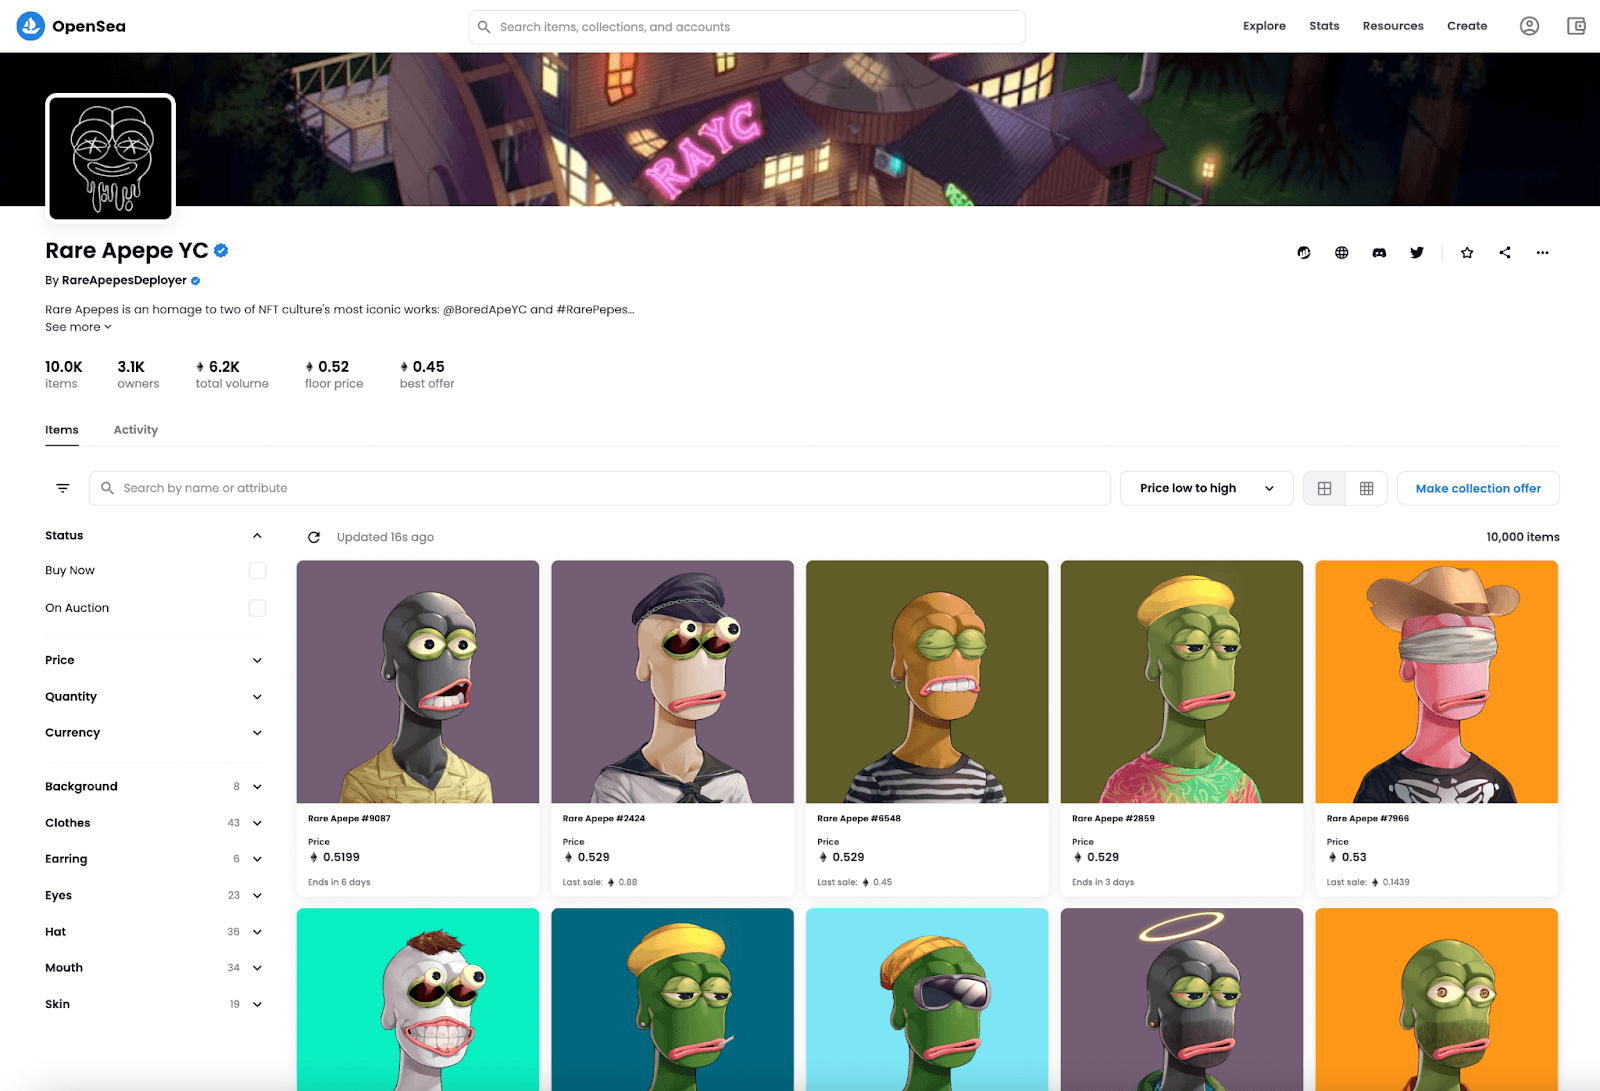Select the Items tab
This screenshot has width=1600, height=1091.
pyautogui.click(x=62, y=430)
